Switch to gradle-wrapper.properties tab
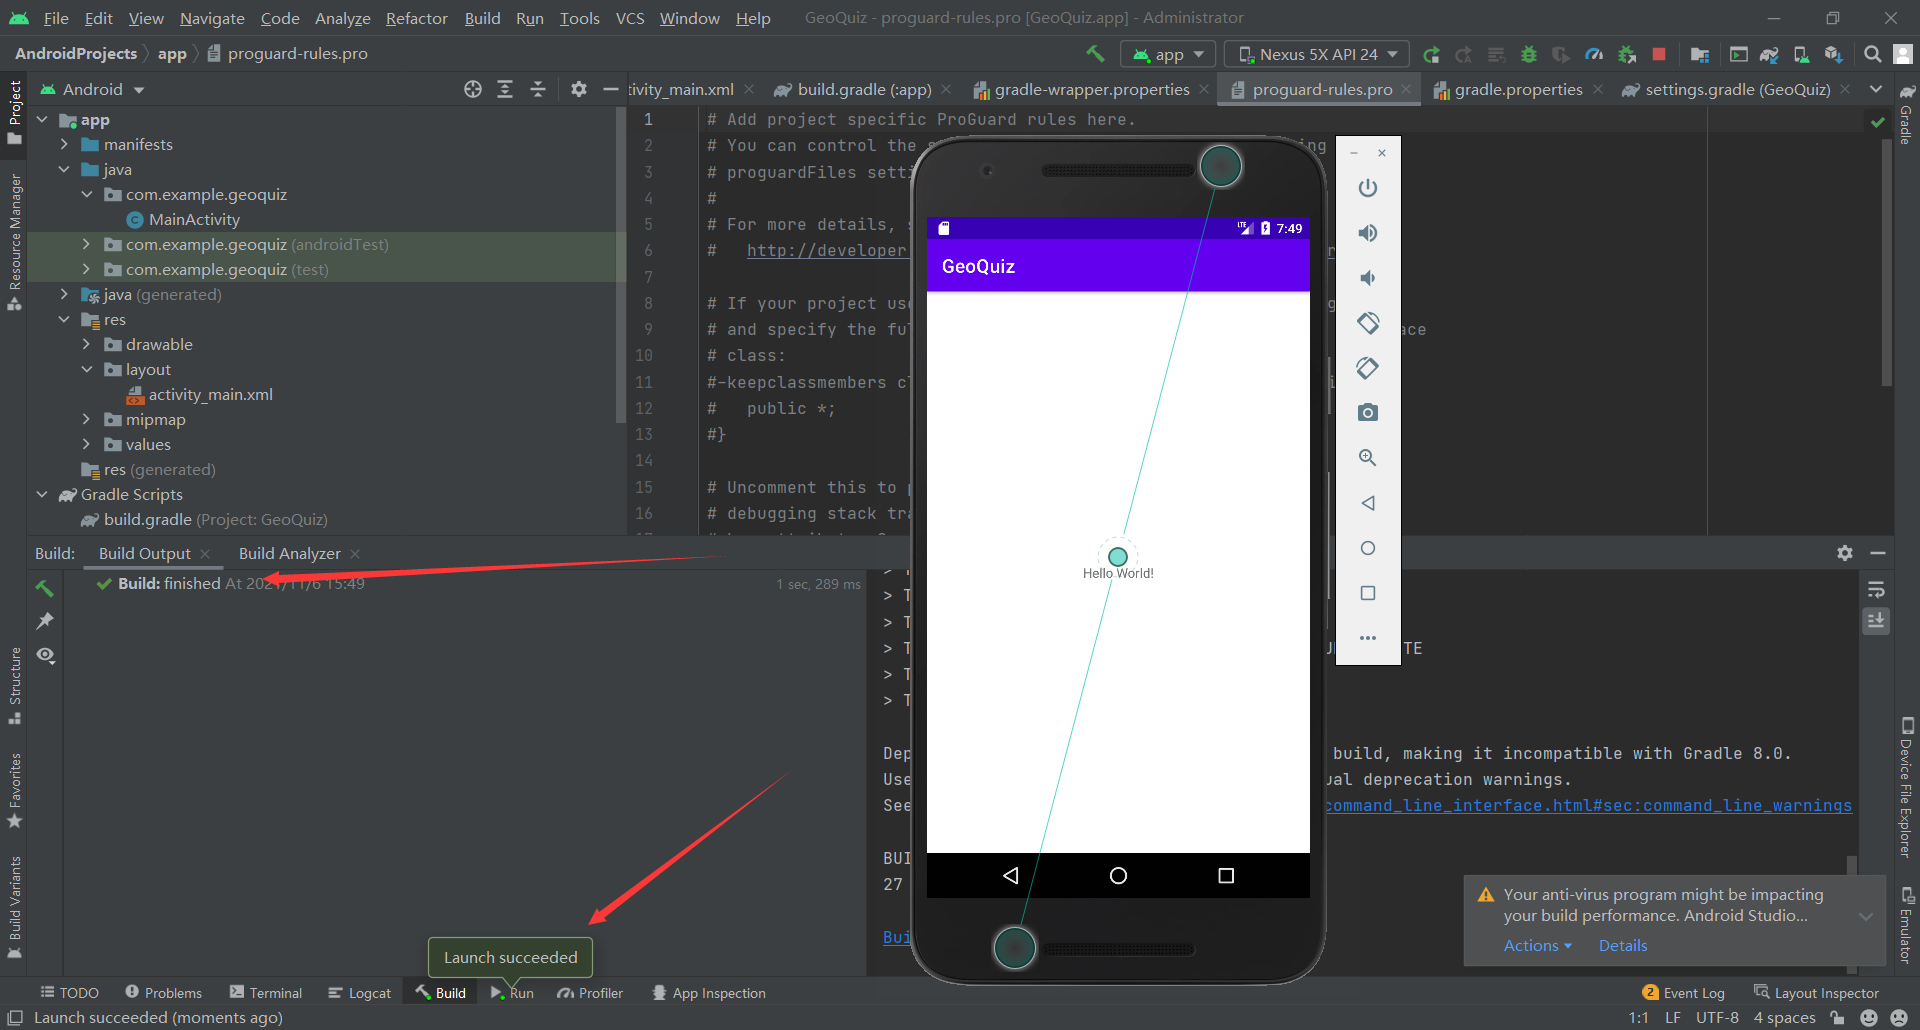The height and width of the screenshot is (1030, 1920). pos(1092,89)
